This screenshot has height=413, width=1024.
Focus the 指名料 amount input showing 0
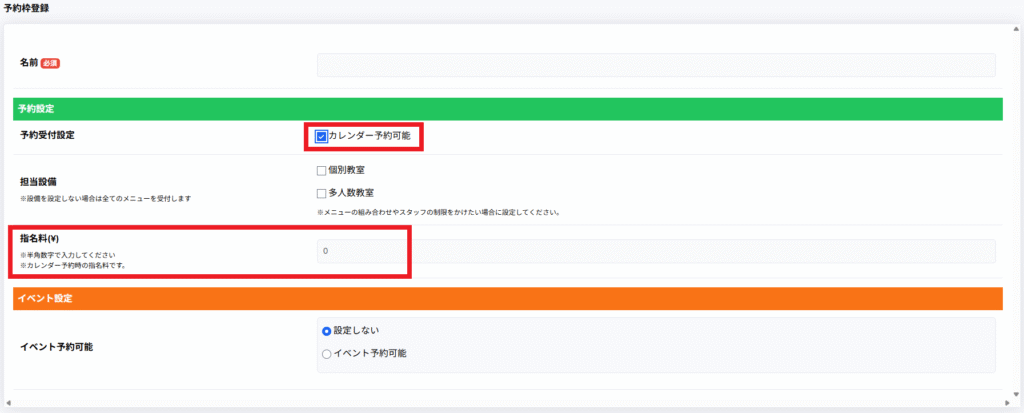656,251
